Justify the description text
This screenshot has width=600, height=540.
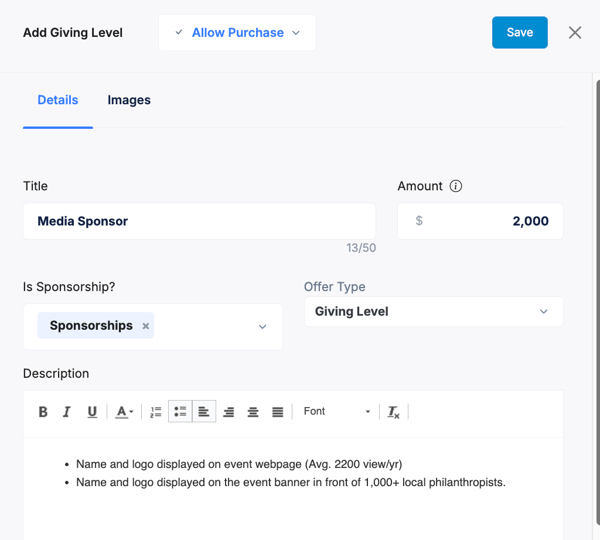point(278,412)
